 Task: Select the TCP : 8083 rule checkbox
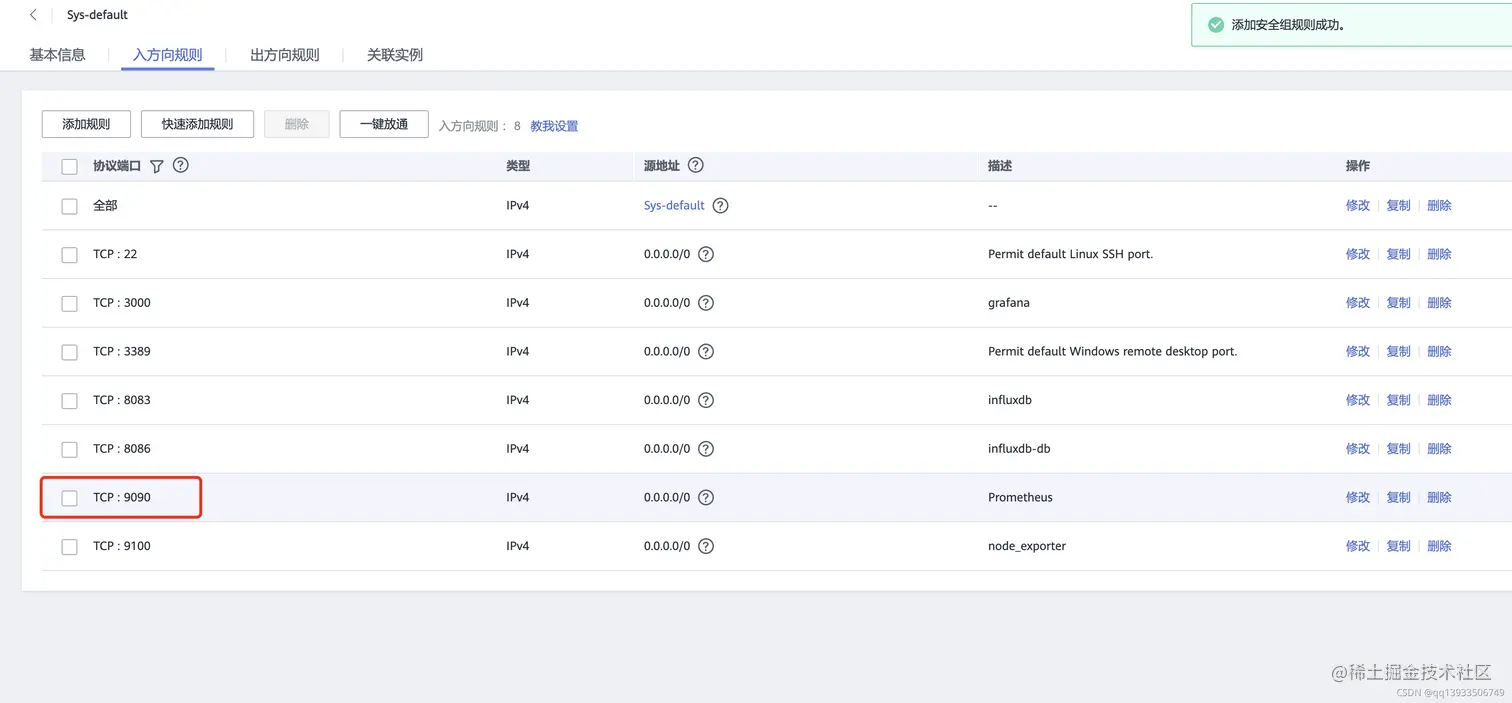pyautogui.click(x=69, y=401)
